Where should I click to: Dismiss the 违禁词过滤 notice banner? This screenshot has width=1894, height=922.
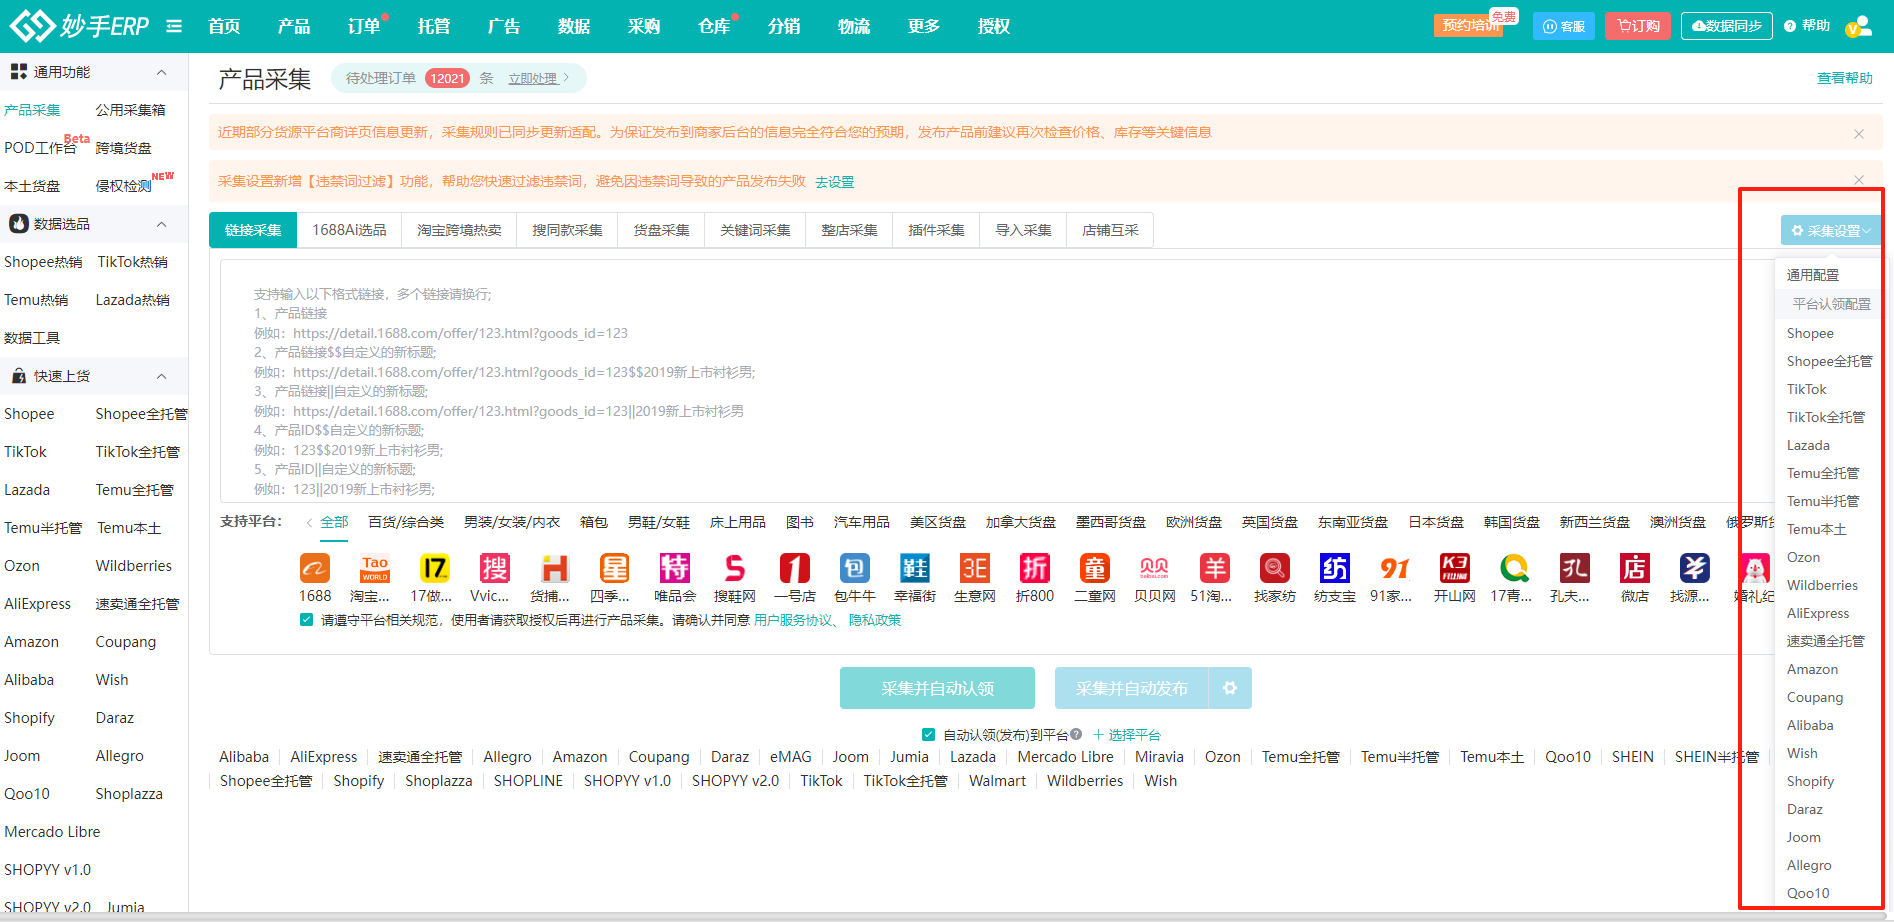pyautogui.click(x=1858, y=180)
